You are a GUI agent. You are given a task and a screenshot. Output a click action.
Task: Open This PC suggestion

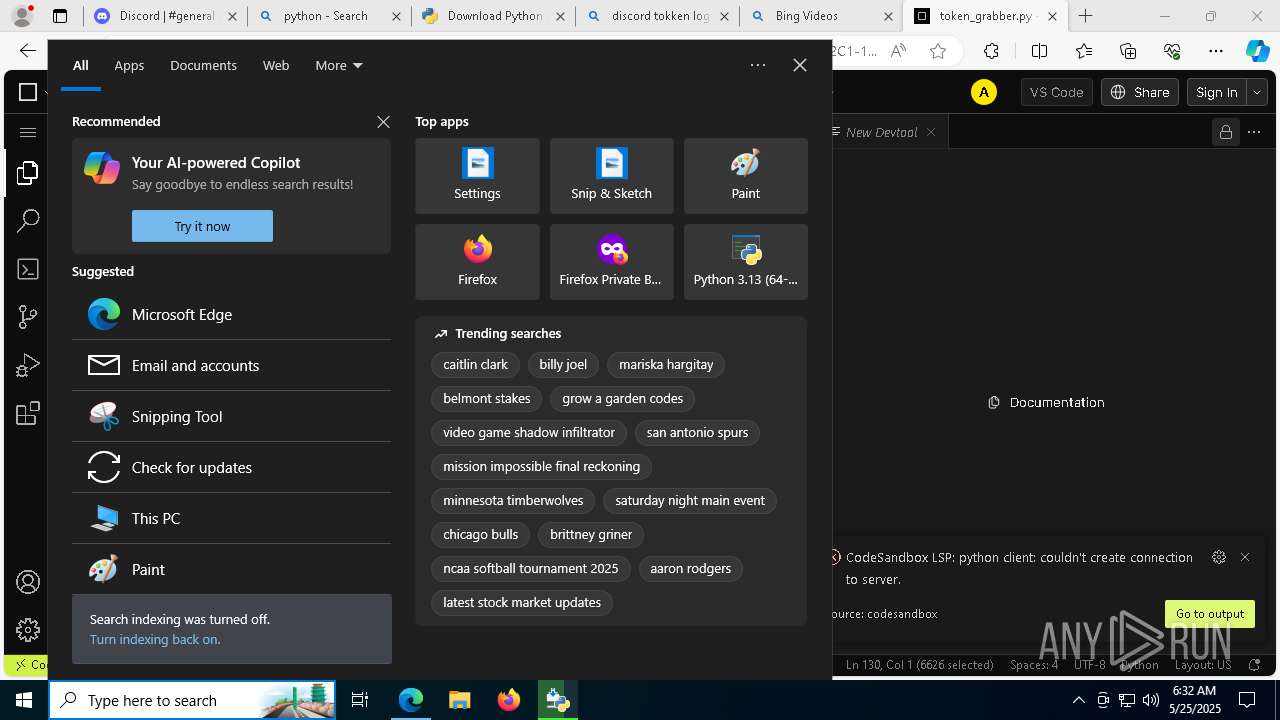[x=231, y=518]
